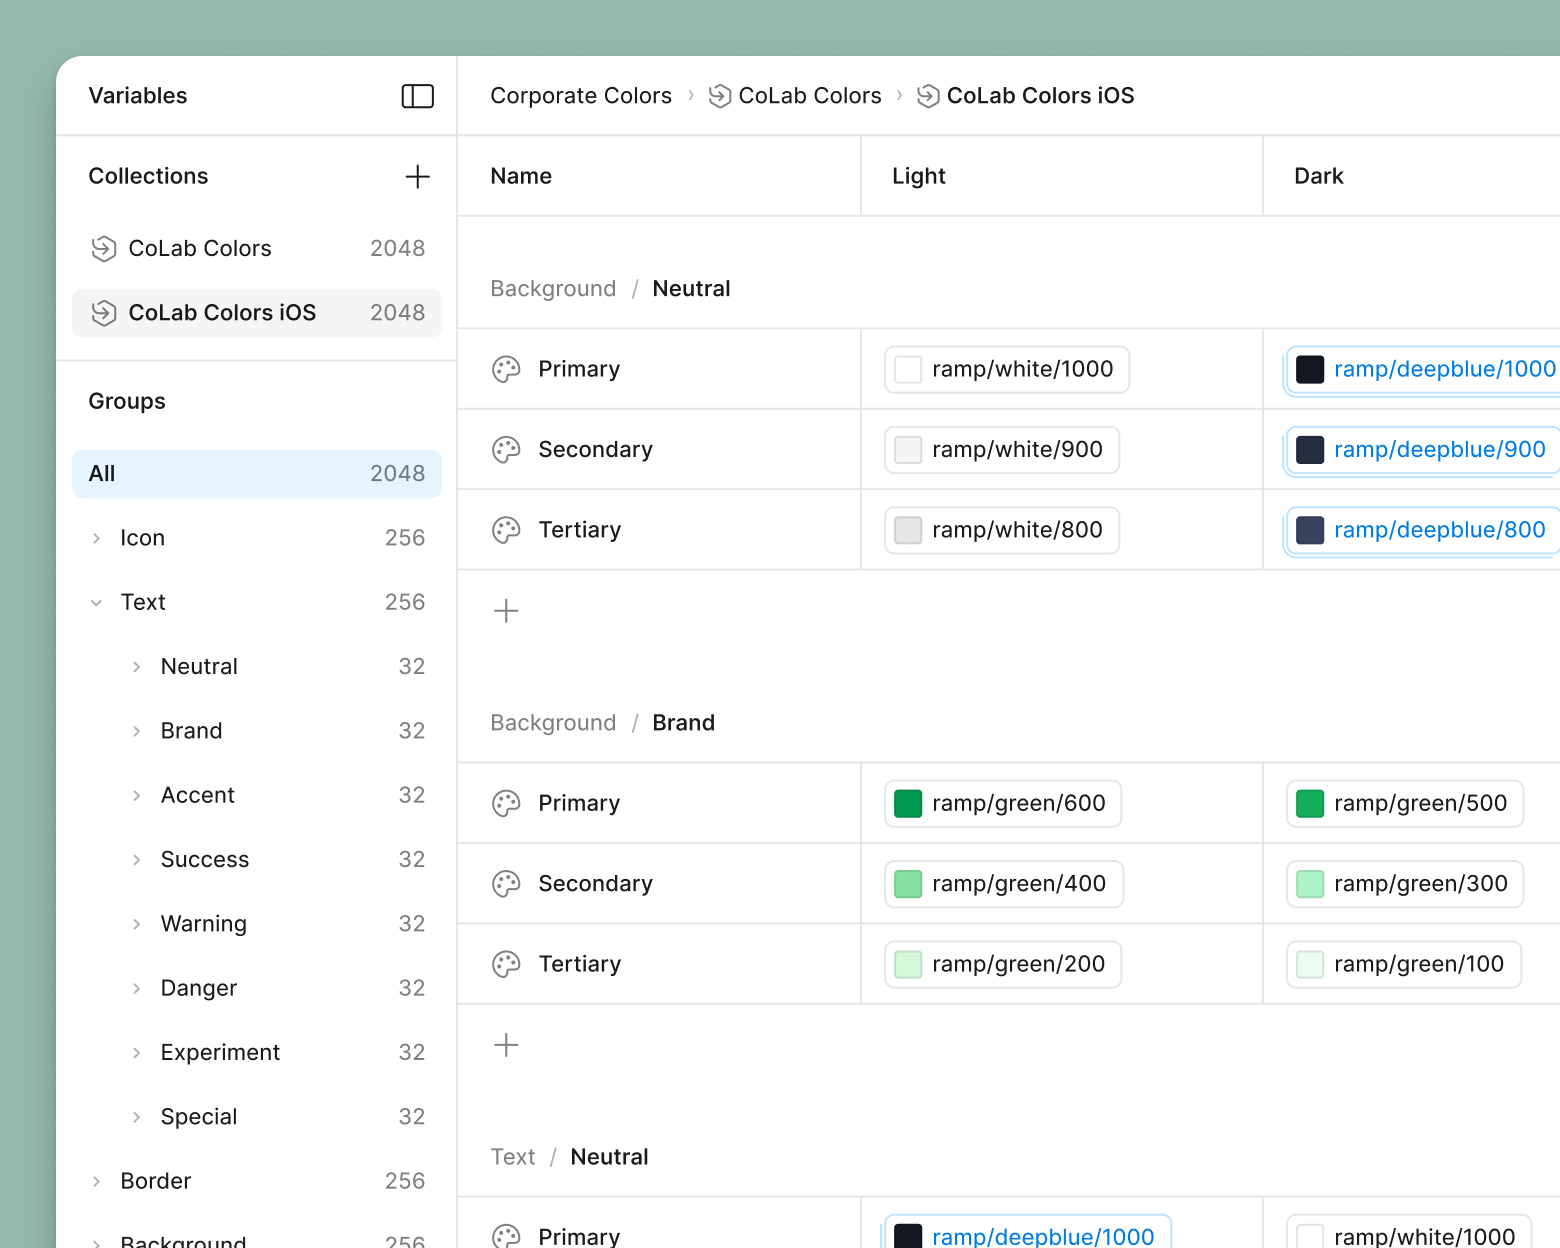Screen dimensions: 1560x1248
Task: Expand the Icon group
Action: pyautogui.click(x=96, y=538)
